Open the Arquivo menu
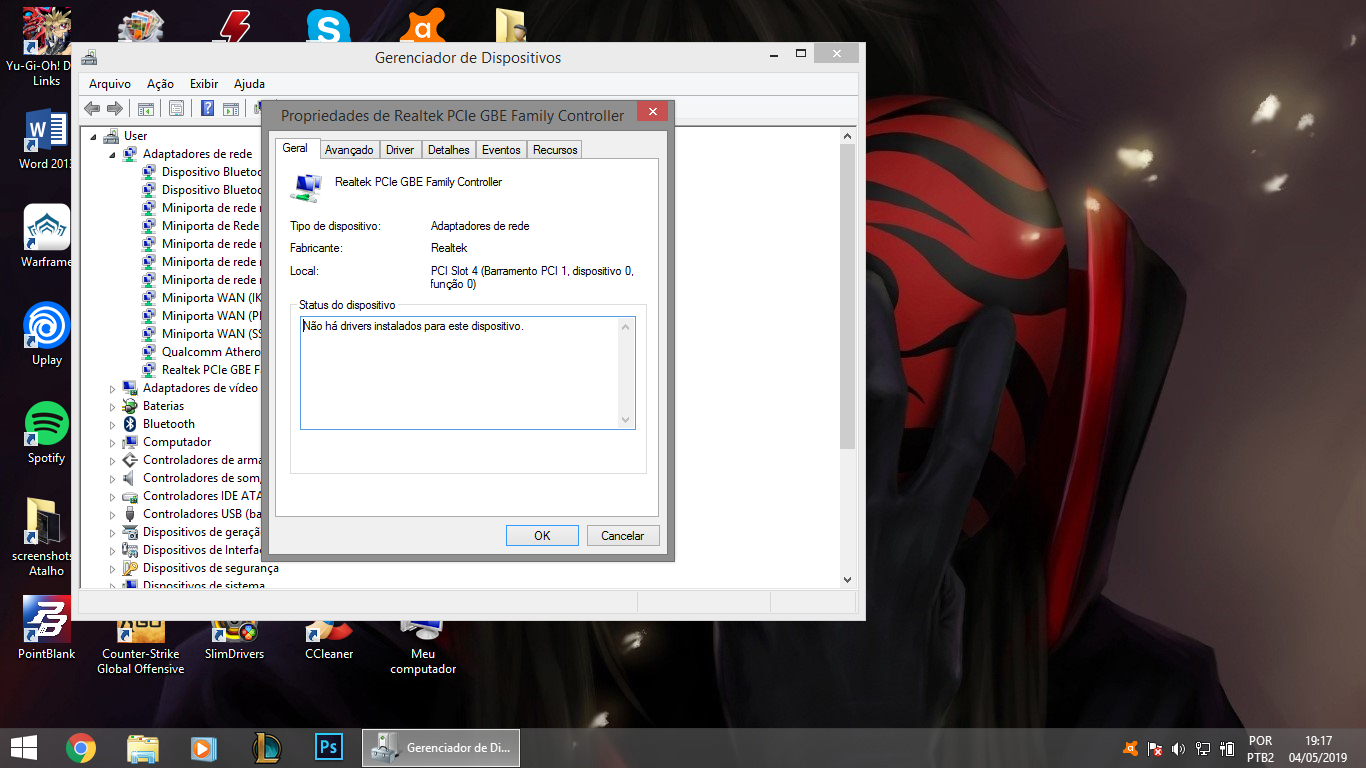This screenshot has width=1366, height=768. point(110,84)
